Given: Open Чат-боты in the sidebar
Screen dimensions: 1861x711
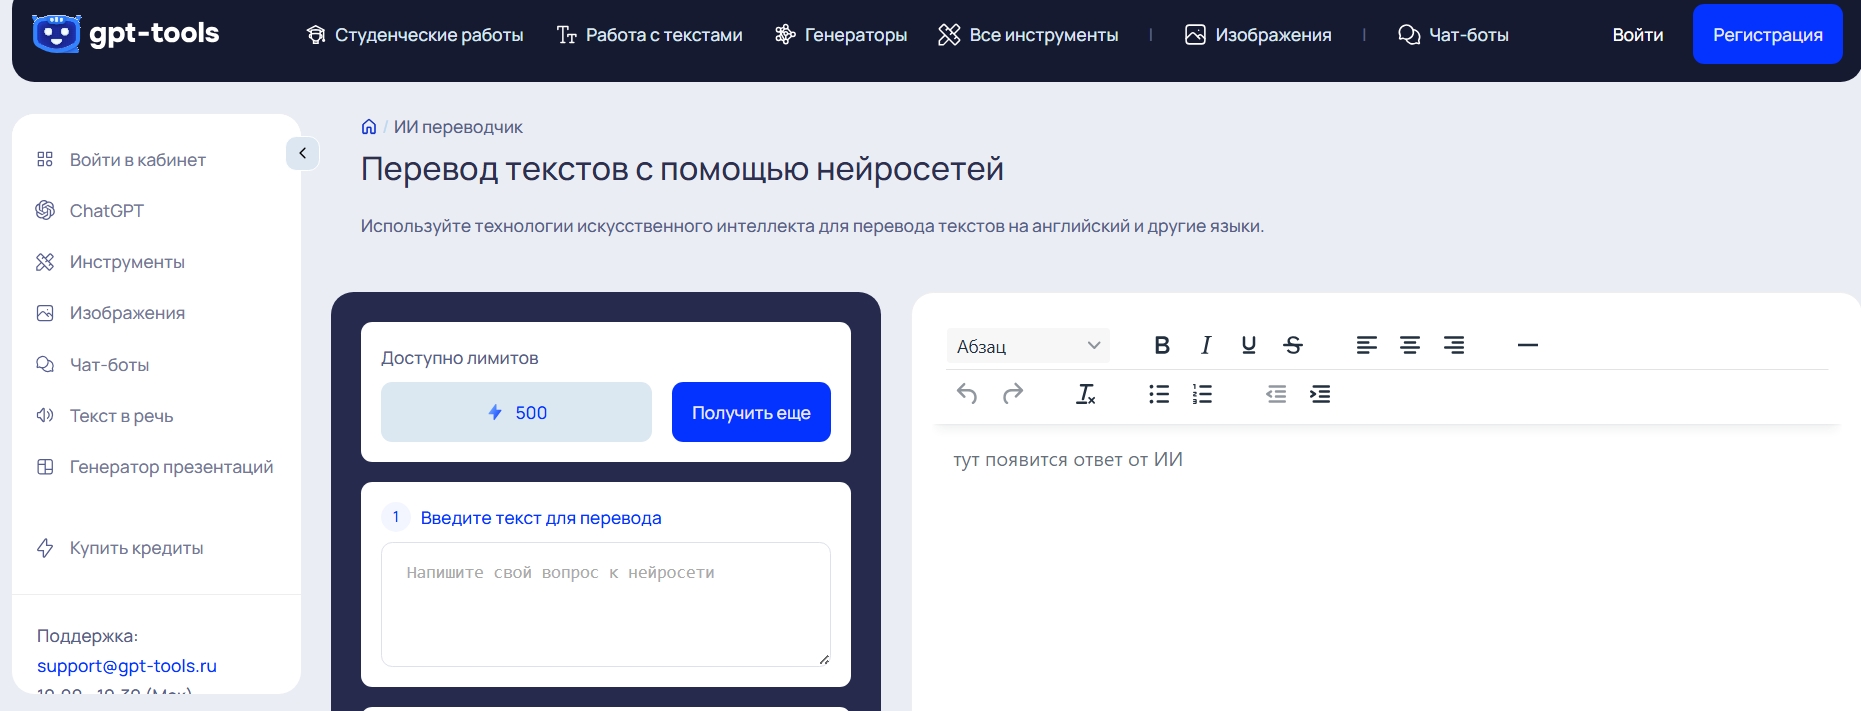Looking at the screenshot, I should point(92,365).
